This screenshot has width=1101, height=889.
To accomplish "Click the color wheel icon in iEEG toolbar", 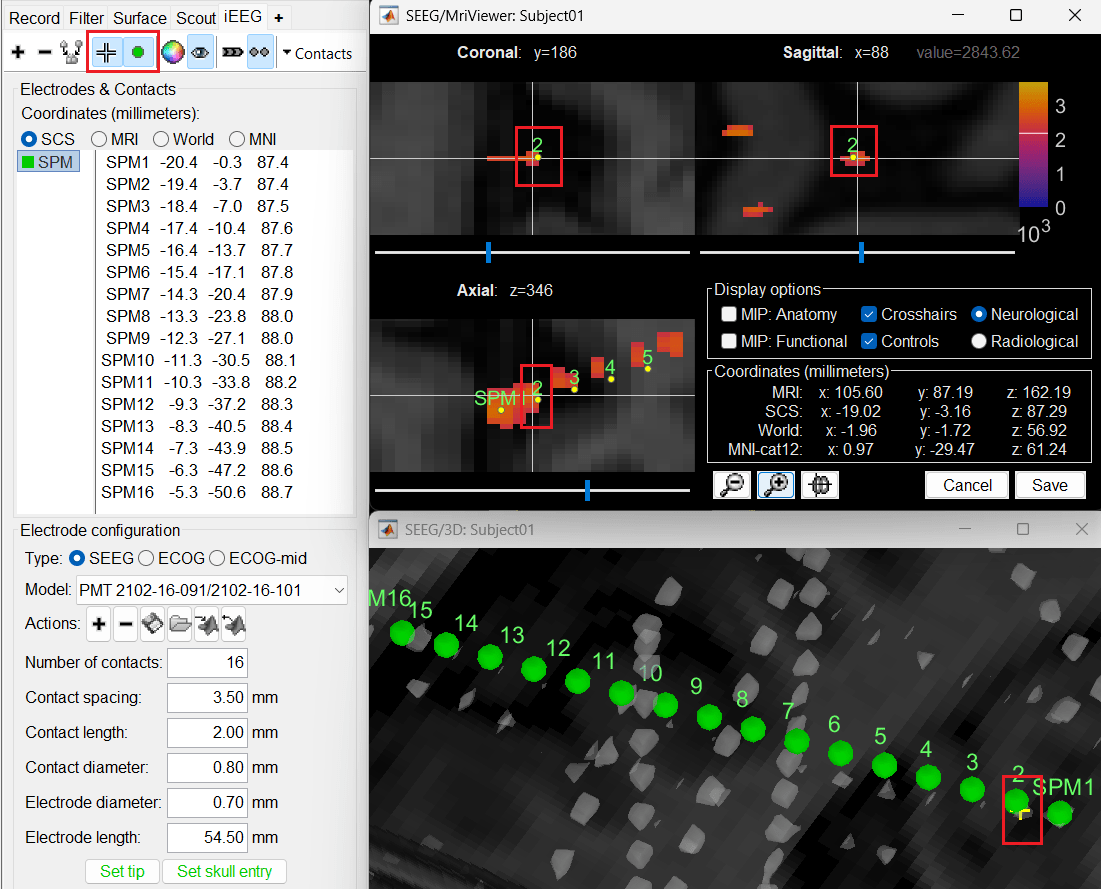I will click(172, 53).
